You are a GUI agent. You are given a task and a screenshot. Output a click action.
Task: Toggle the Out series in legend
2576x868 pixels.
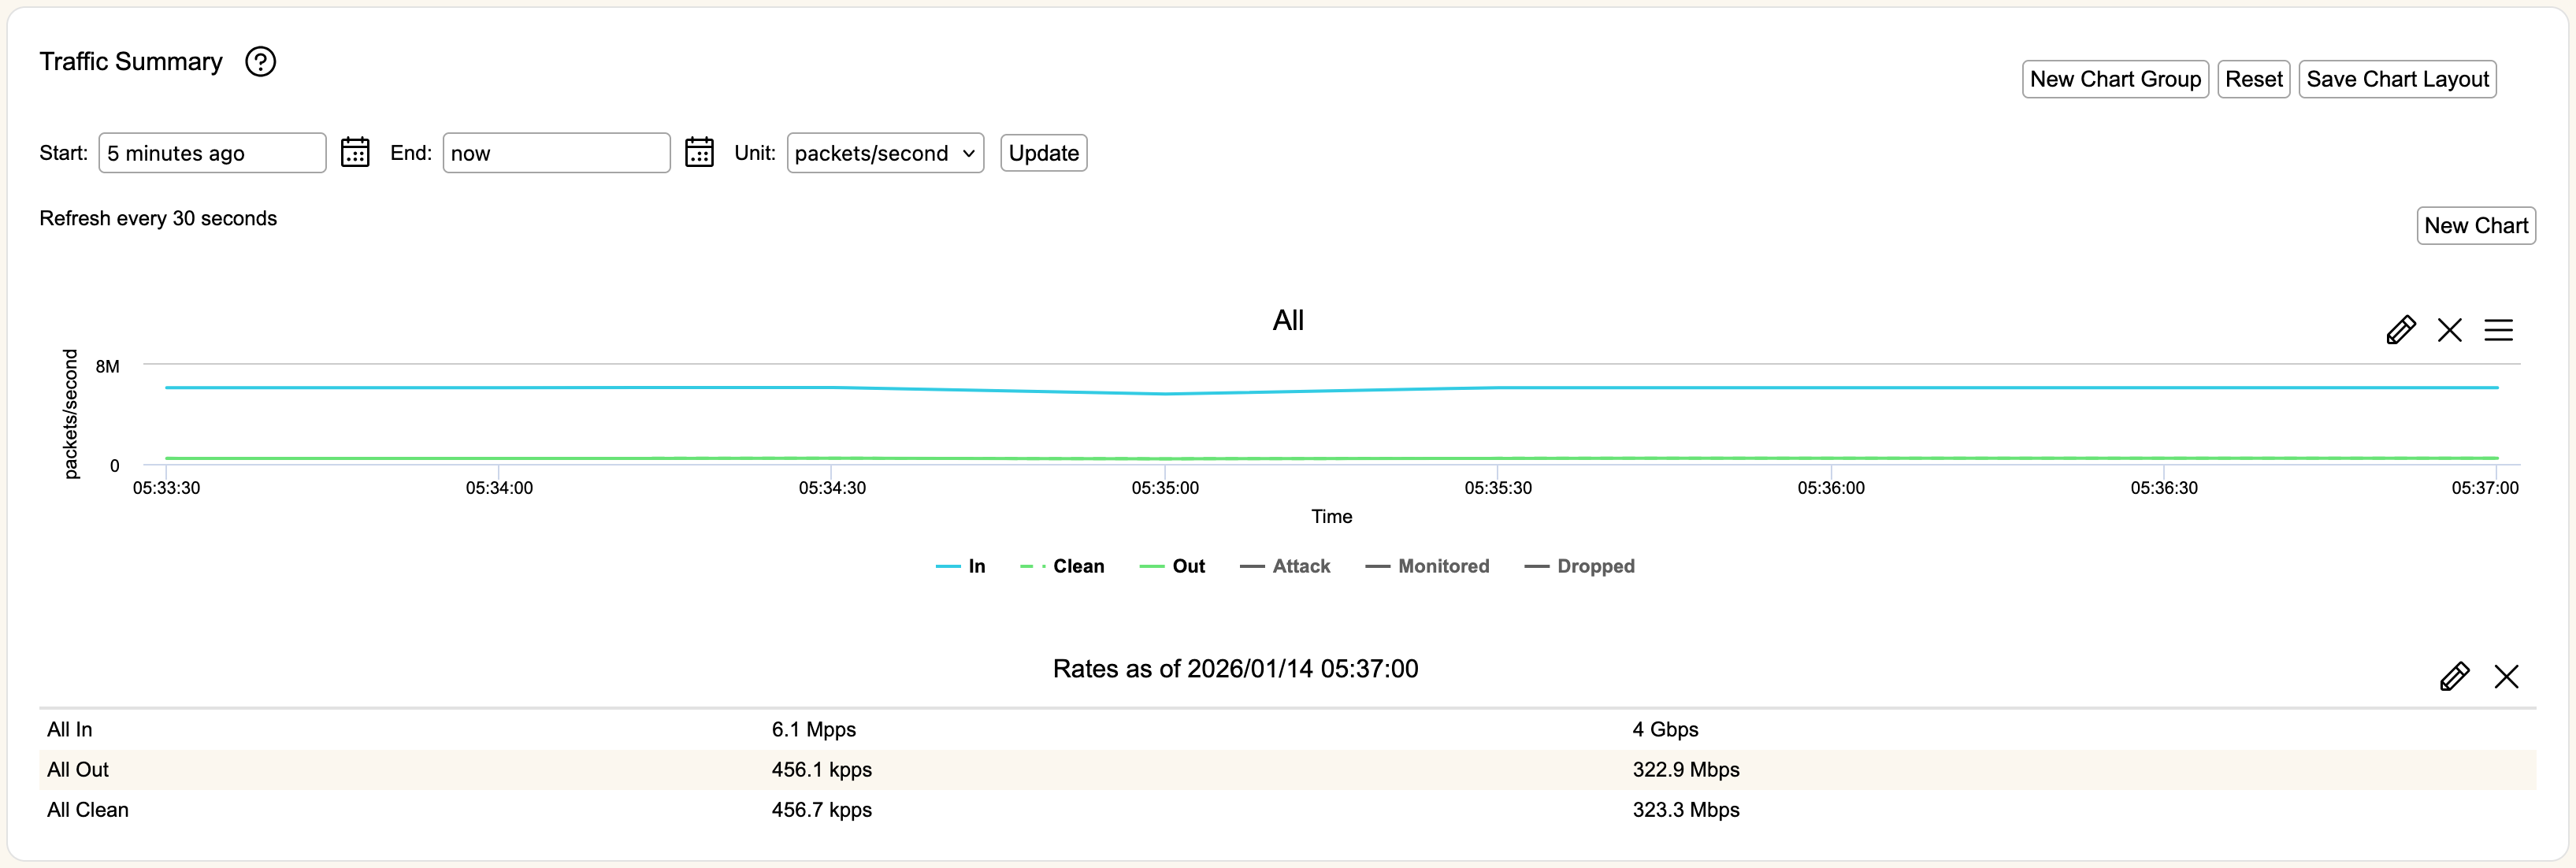click(x=1172, y=566)
